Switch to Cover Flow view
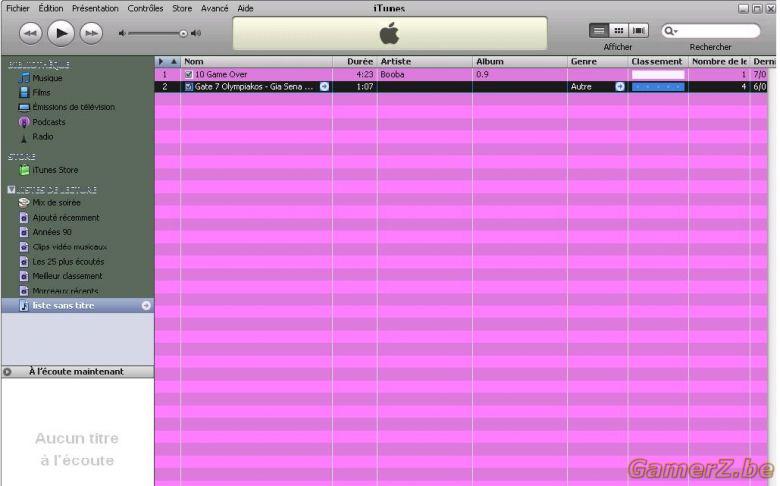The width and height of the screenshot is (780, 486). click(x=638, y=31)
